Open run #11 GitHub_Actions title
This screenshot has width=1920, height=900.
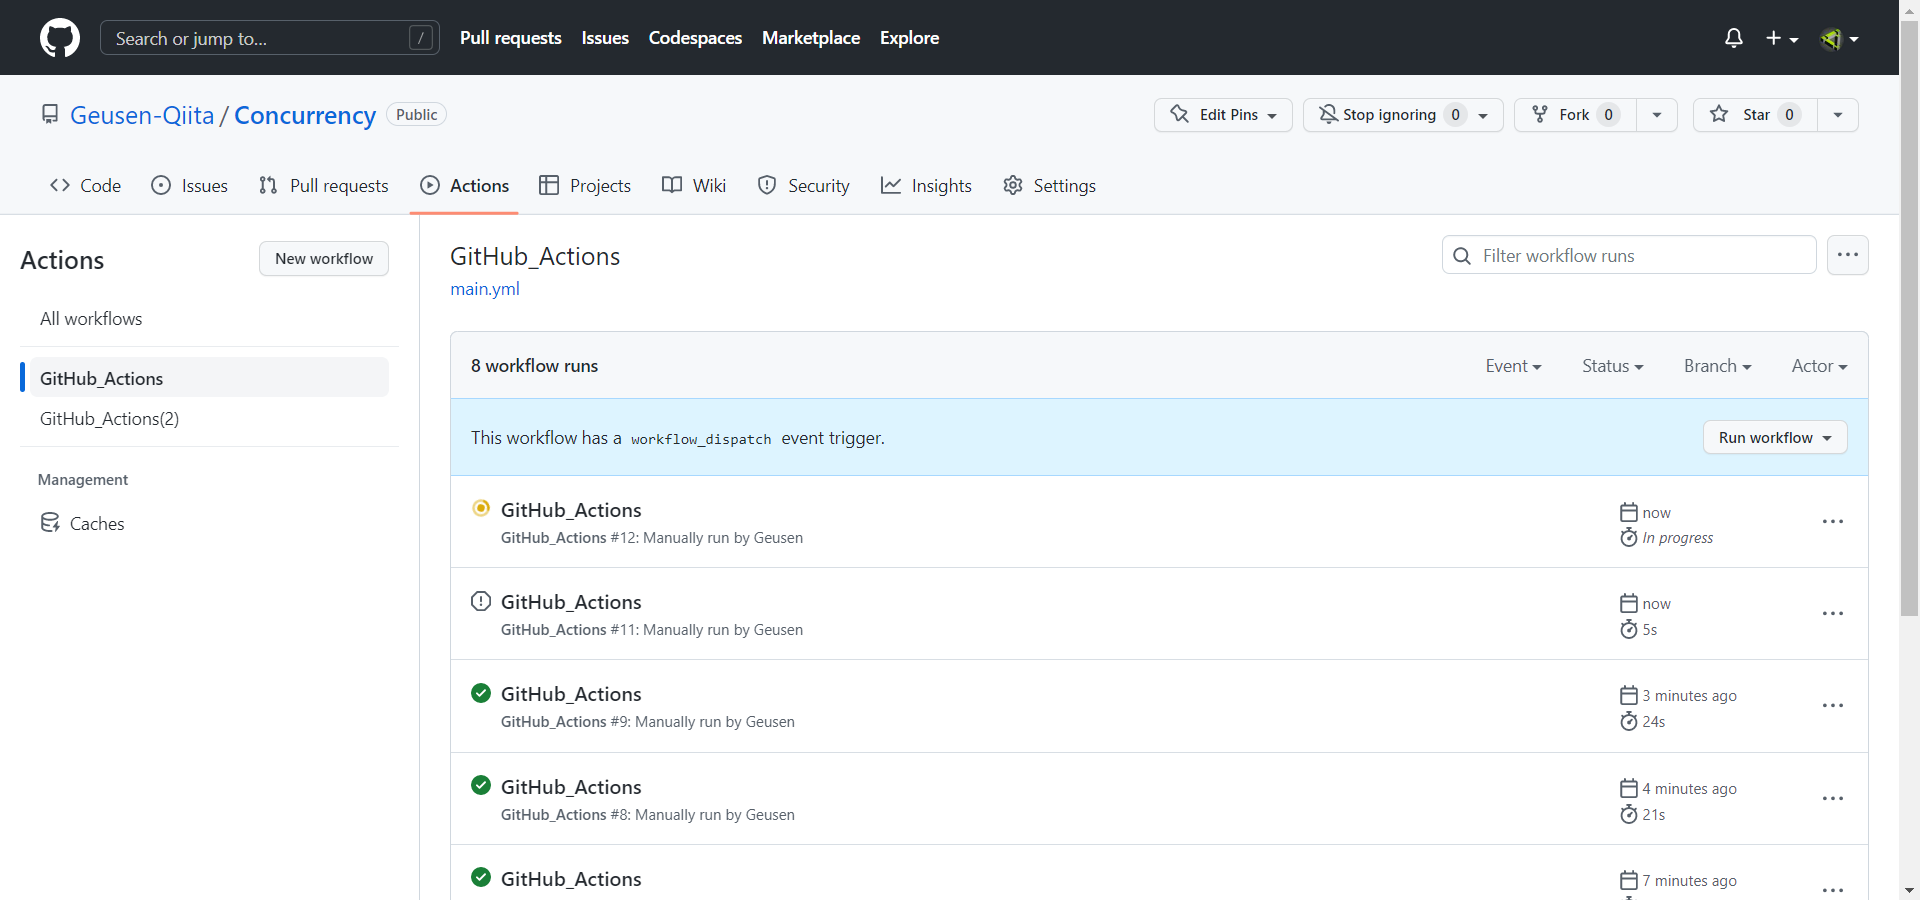click(x=571, y=602)
